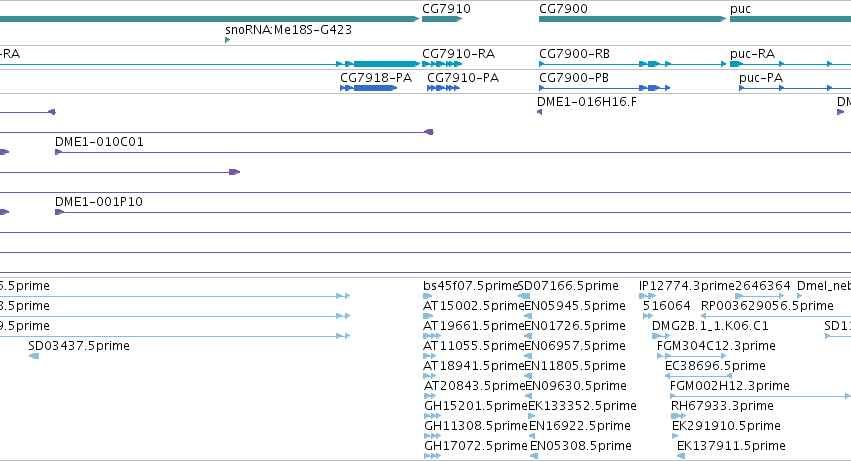851x461 pixels.
Task: Select the SD07166.5prime EST
Action: [x=568, y=286]
